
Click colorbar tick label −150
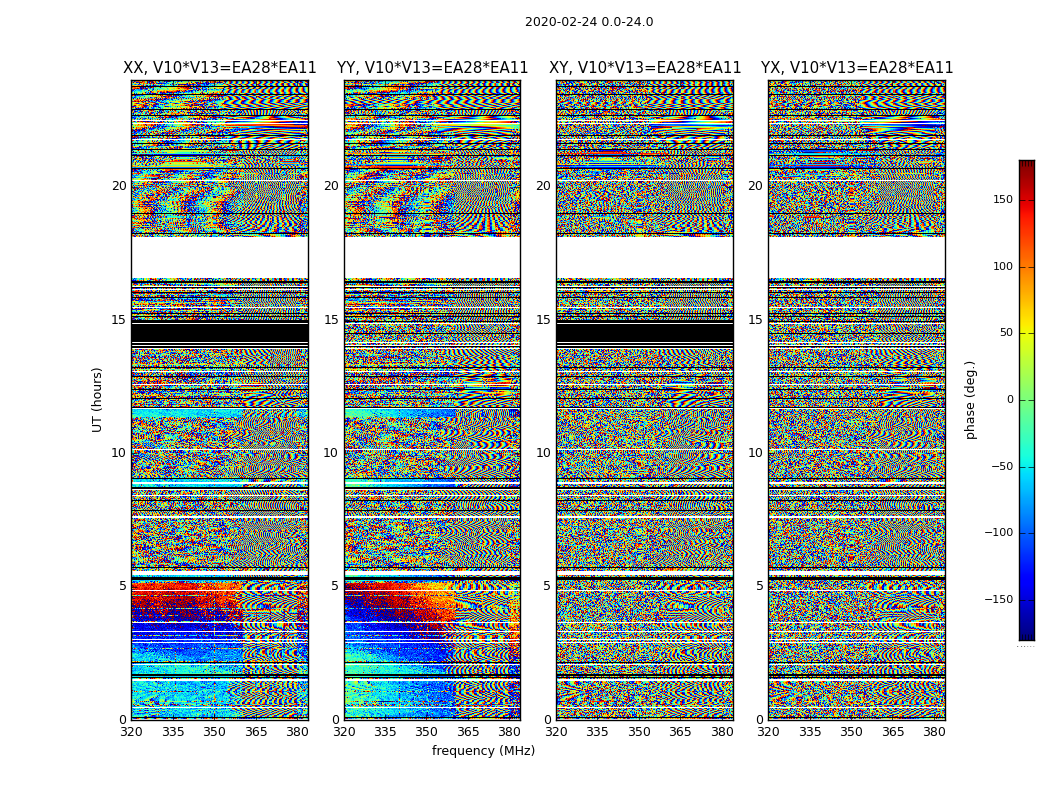(x=999, y=599)
